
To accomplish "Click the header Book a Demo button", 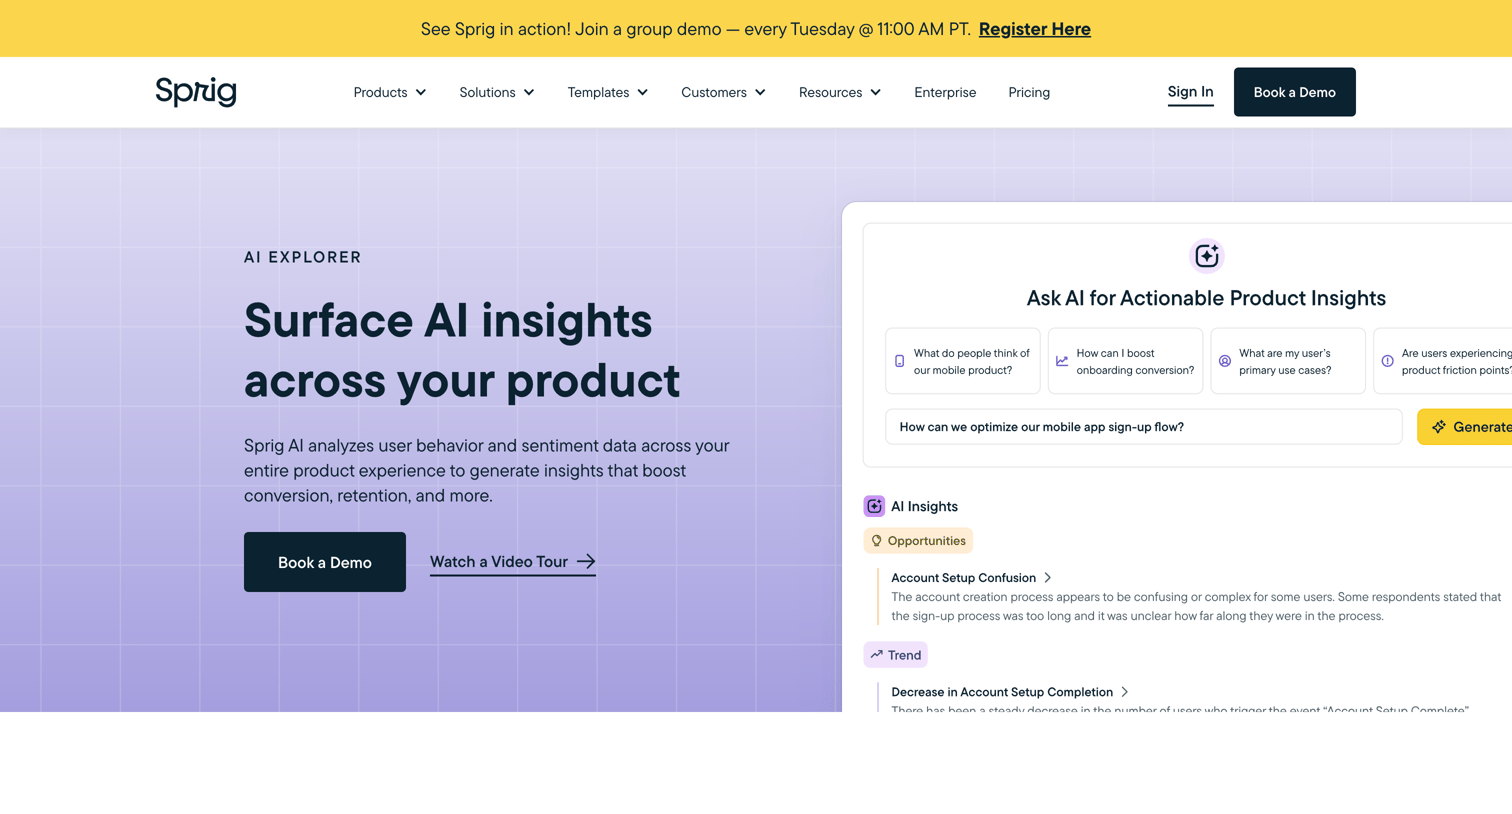I will pos(1294,92).
